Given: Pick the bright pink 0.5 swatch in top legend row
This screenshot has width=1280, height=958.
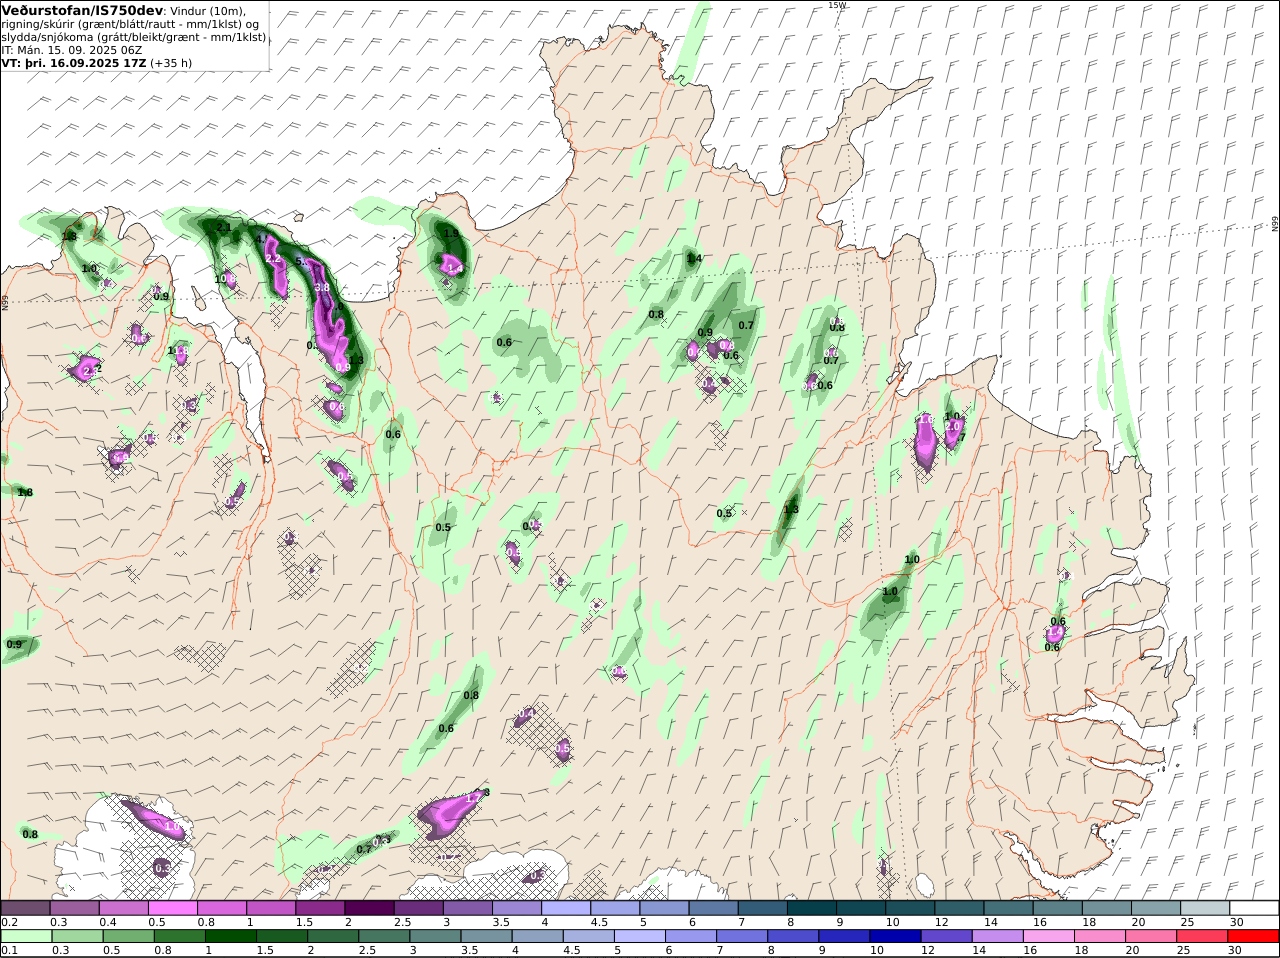Looking at the screenshot, I should (173, 908).
